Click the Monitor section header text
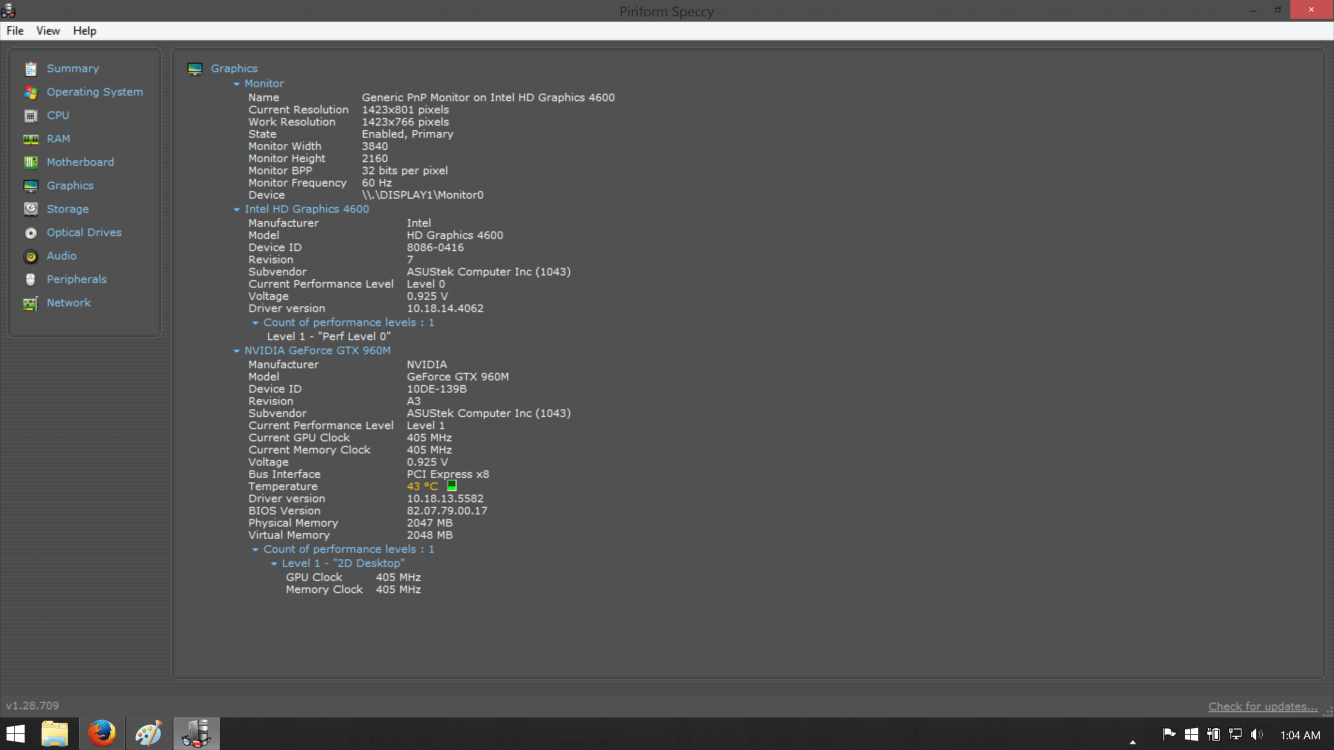This screenshot has height=750, width=1334. point(264,84)
